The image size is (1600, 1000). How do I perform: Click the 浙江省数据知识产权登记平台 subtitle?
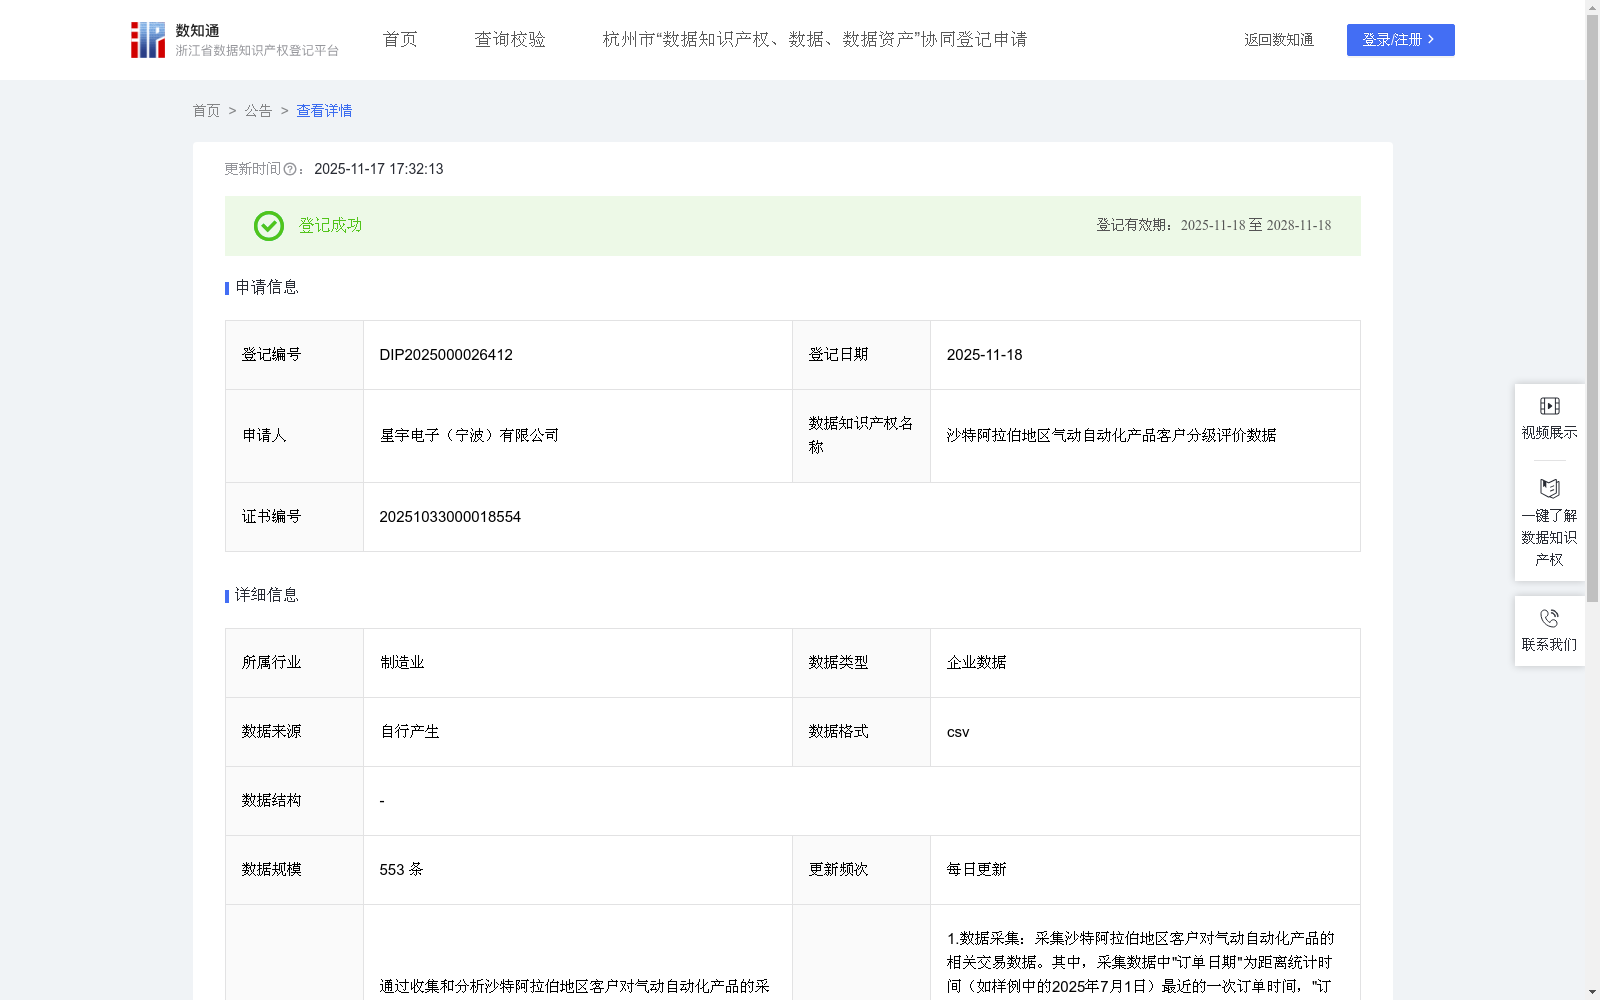point(257,51)
